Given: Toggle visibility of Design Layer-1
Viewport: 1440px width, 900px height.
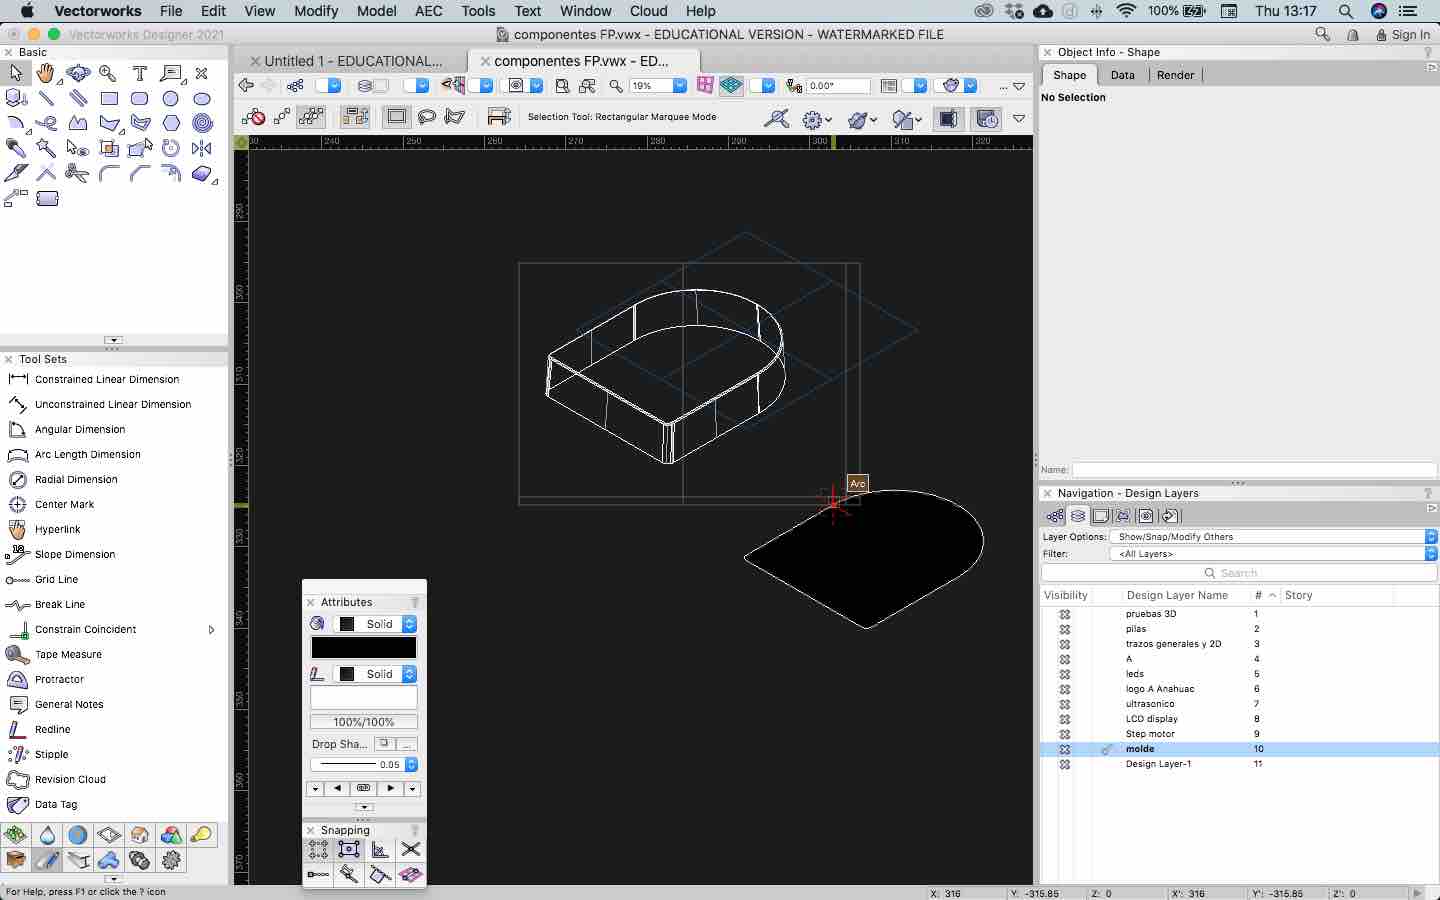Looking at the screenshot, I should tap(1065, 764).
